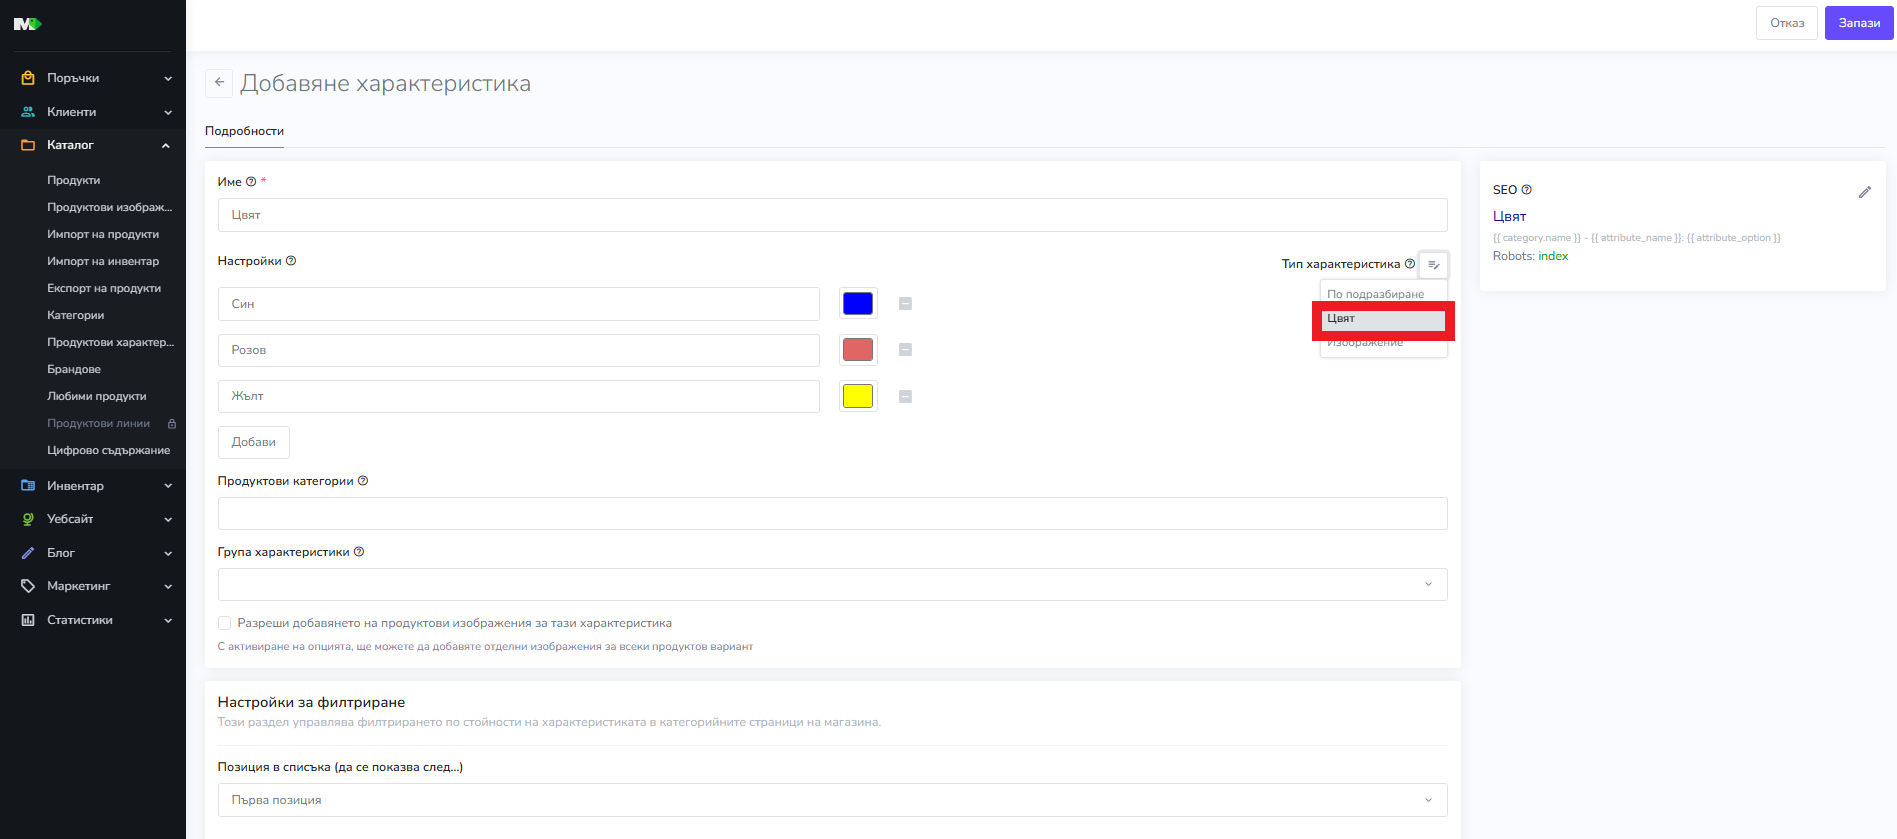The image size is (1897, 839).
Task: Click the Запази save button
Action: (x=1858, y=23)
